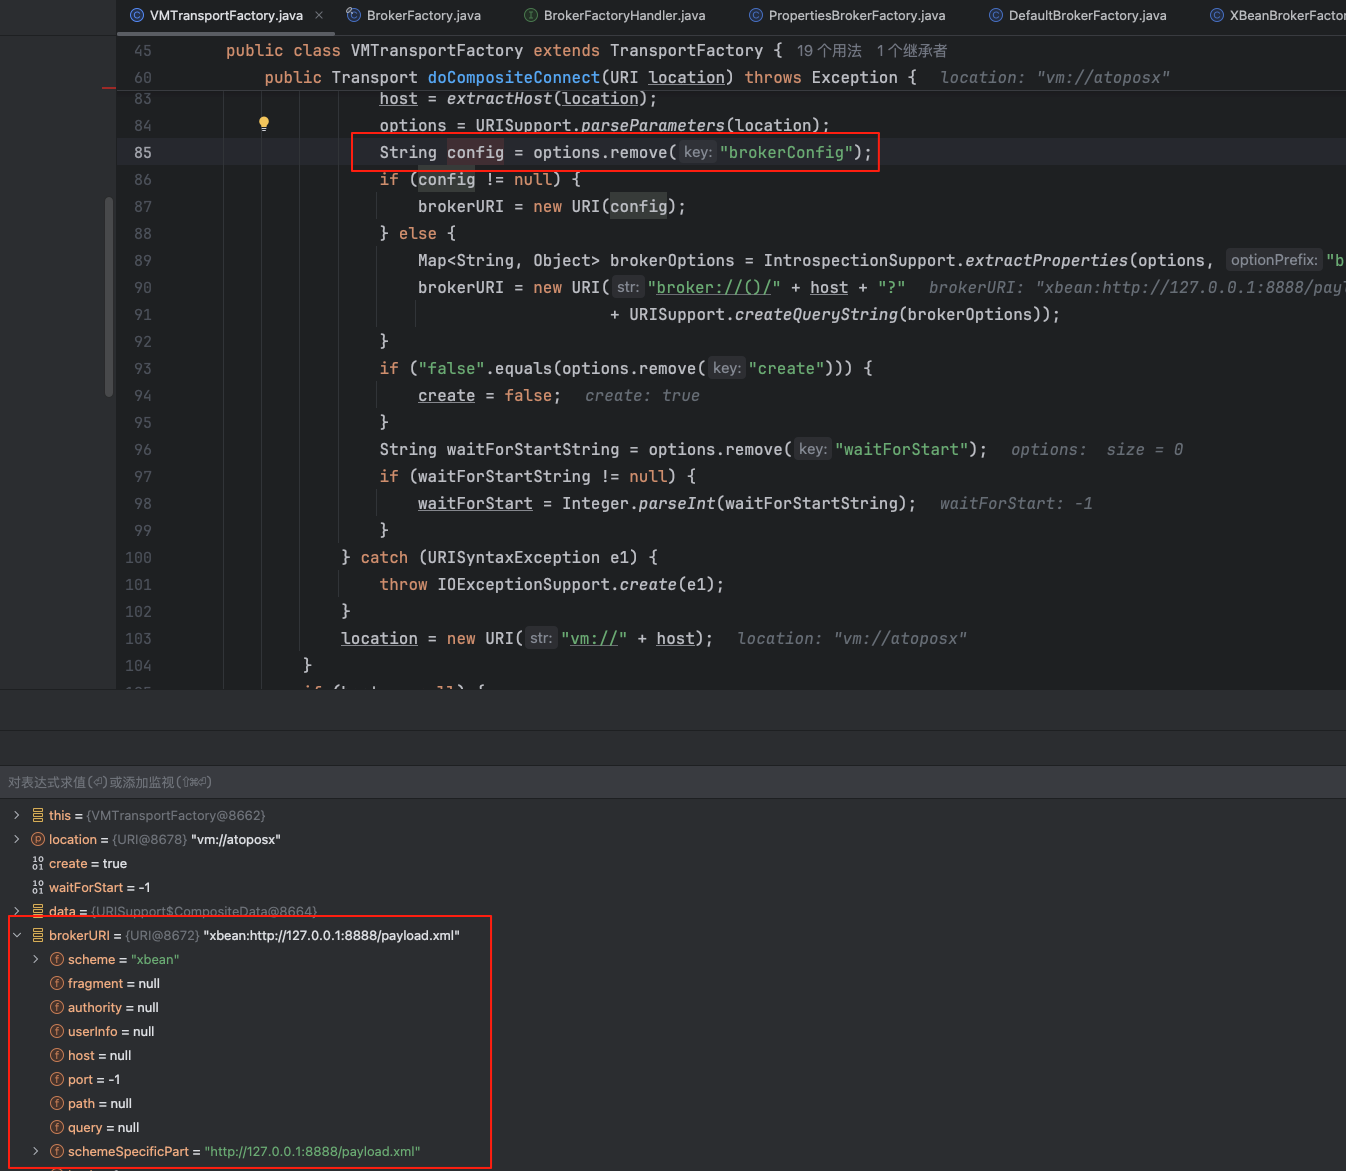Click the field icon beside scheme
Image resolution: width=1346 pixels, height=1171 pixels.
57,959
